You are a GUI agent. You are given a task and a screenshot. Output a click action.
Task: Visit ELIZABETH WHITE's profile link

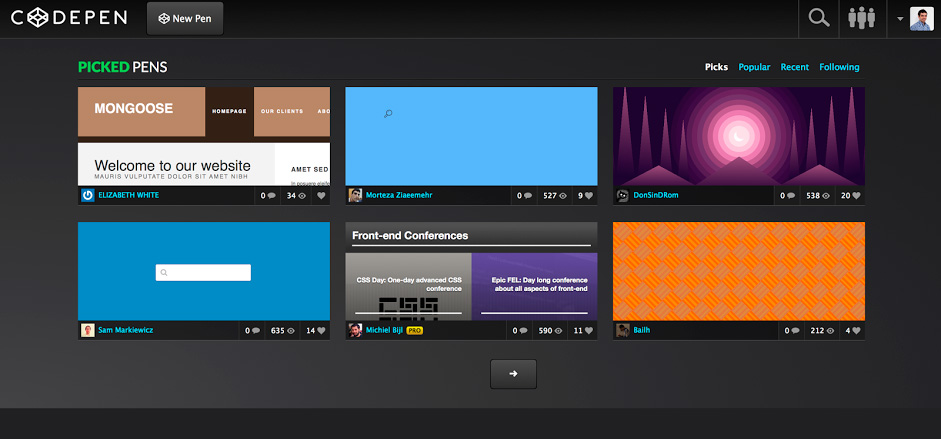pos(128,196)
